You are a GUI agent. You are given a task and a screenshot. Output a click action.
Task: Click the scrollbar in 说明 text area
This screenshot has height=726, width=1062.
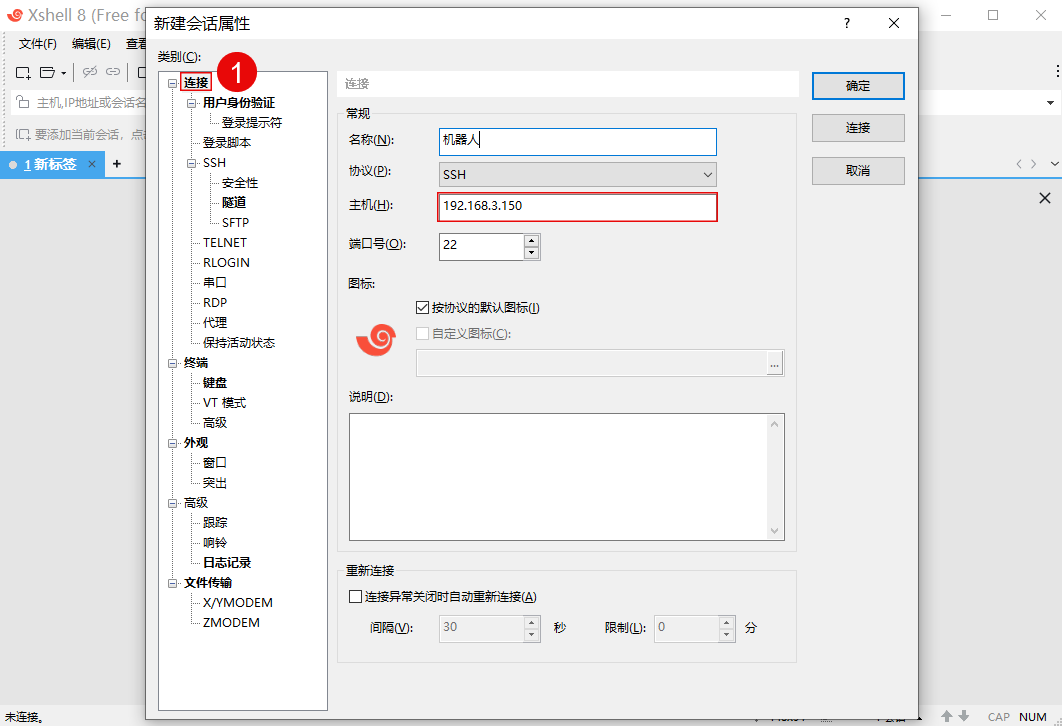(x=775, y=476)
